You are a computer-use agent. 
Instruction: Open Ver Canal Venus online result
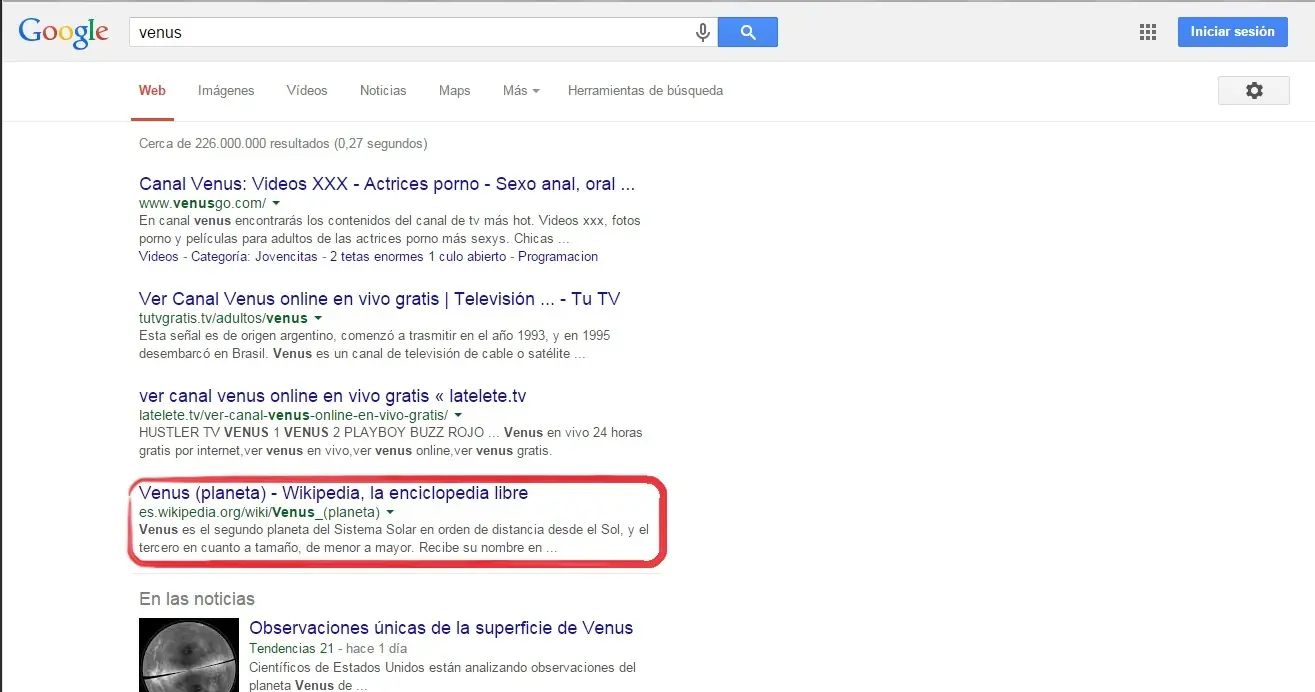(x=380, y=299)
